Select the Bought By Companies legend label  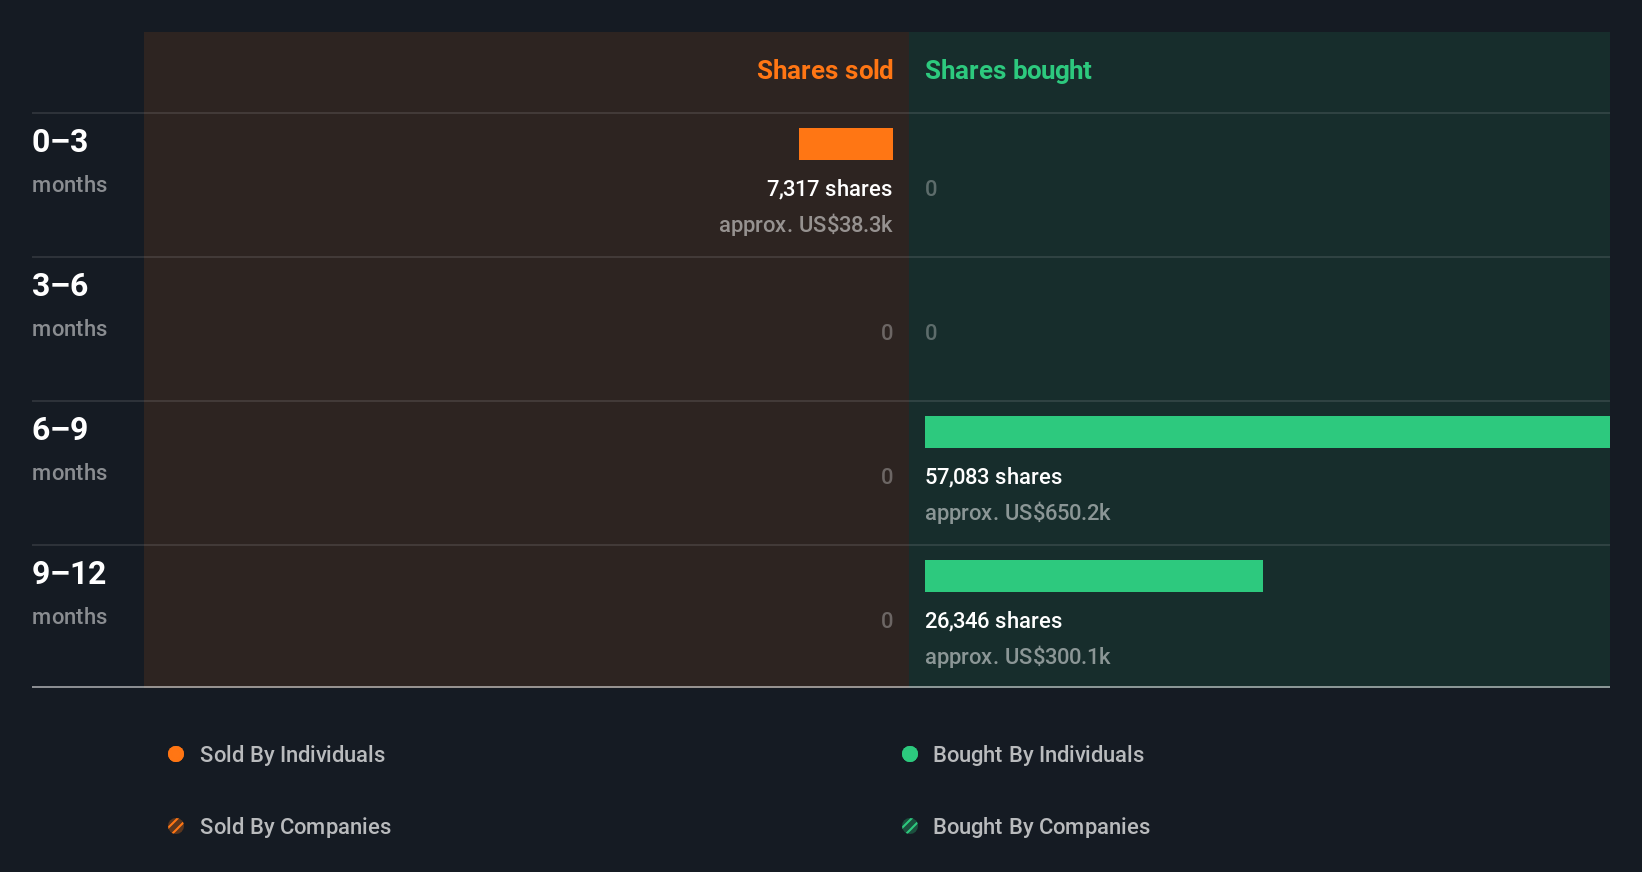(x=1041, y=826)
